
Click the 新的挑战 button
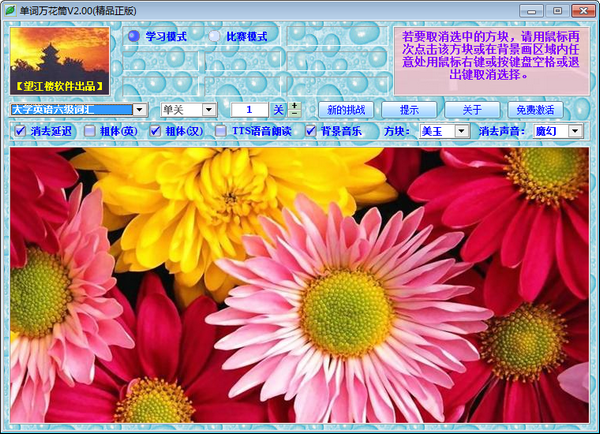(x=346, y=109)
